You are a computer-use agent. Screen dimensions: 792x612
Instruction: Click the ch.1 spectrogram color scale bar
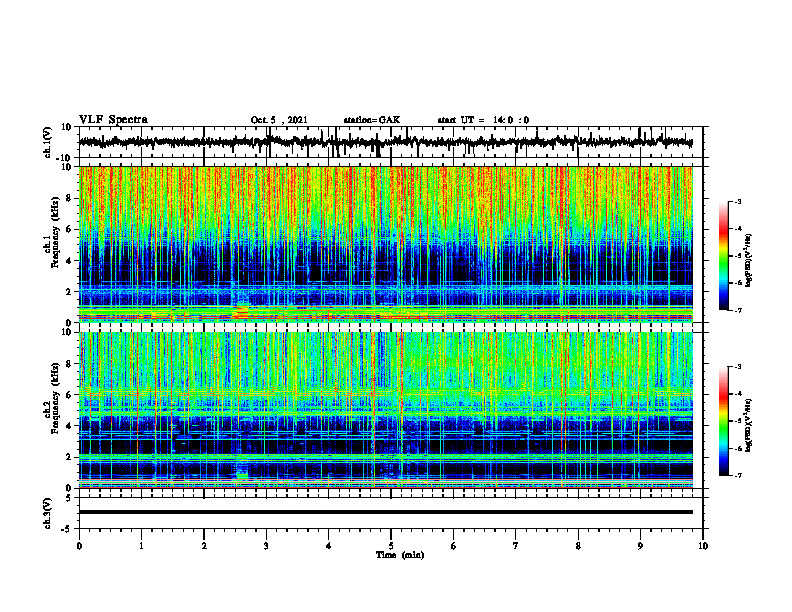click(x=724, y=256)
